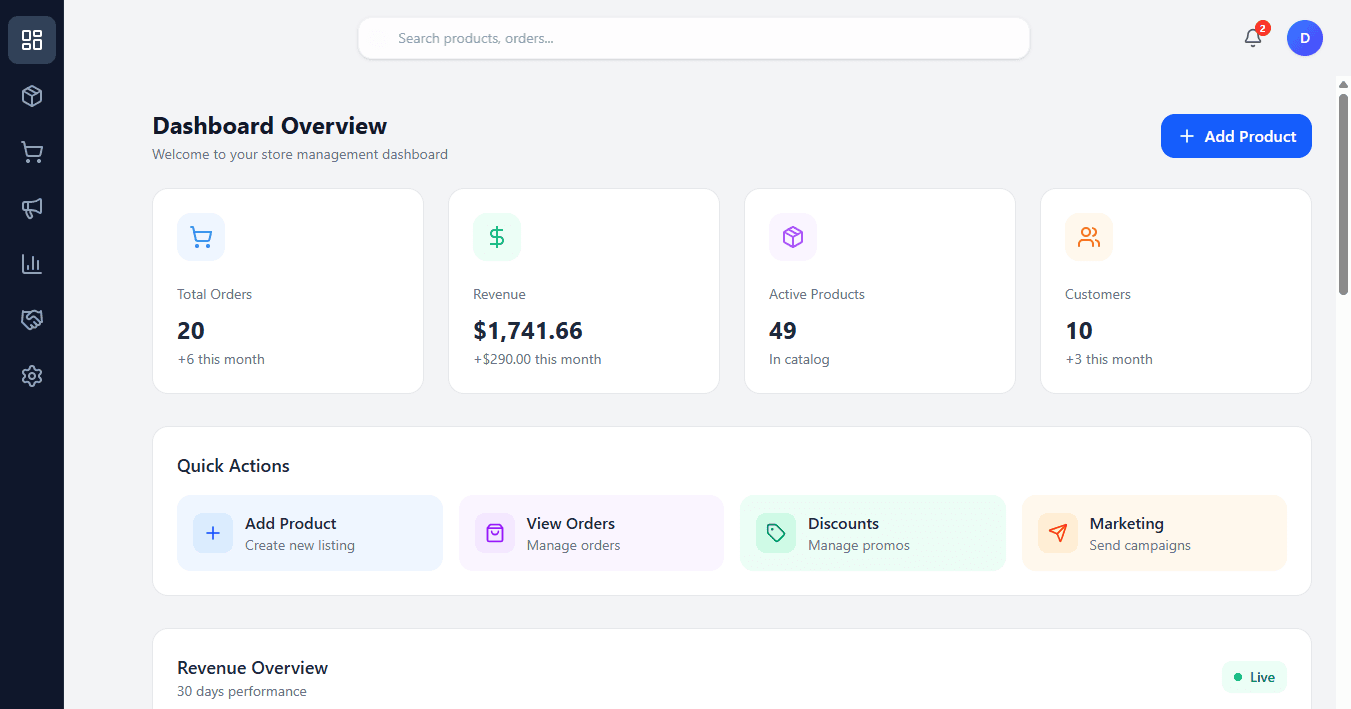
Task: Click the Marketing Send campaigns card
Action: [1154, 532]
